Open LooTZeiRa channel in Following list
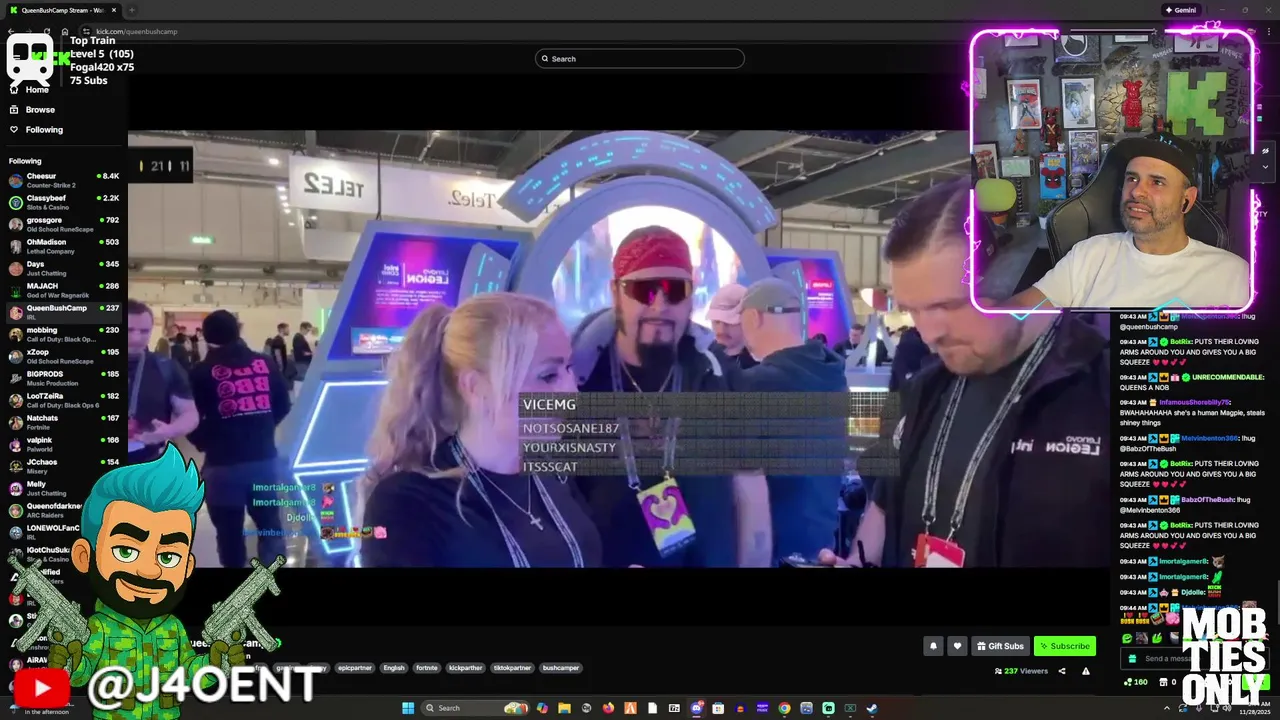Image resolution: width=1280 pixels, height=720 pixels. 64,400
